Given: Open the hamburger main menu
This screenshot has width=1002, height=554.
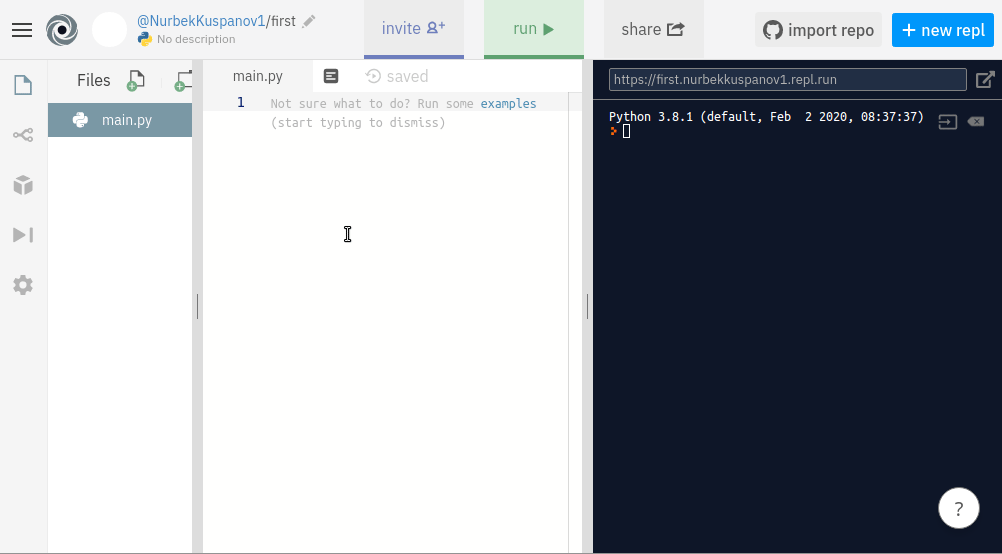Looking at the screenshot, I should point(22,30).
